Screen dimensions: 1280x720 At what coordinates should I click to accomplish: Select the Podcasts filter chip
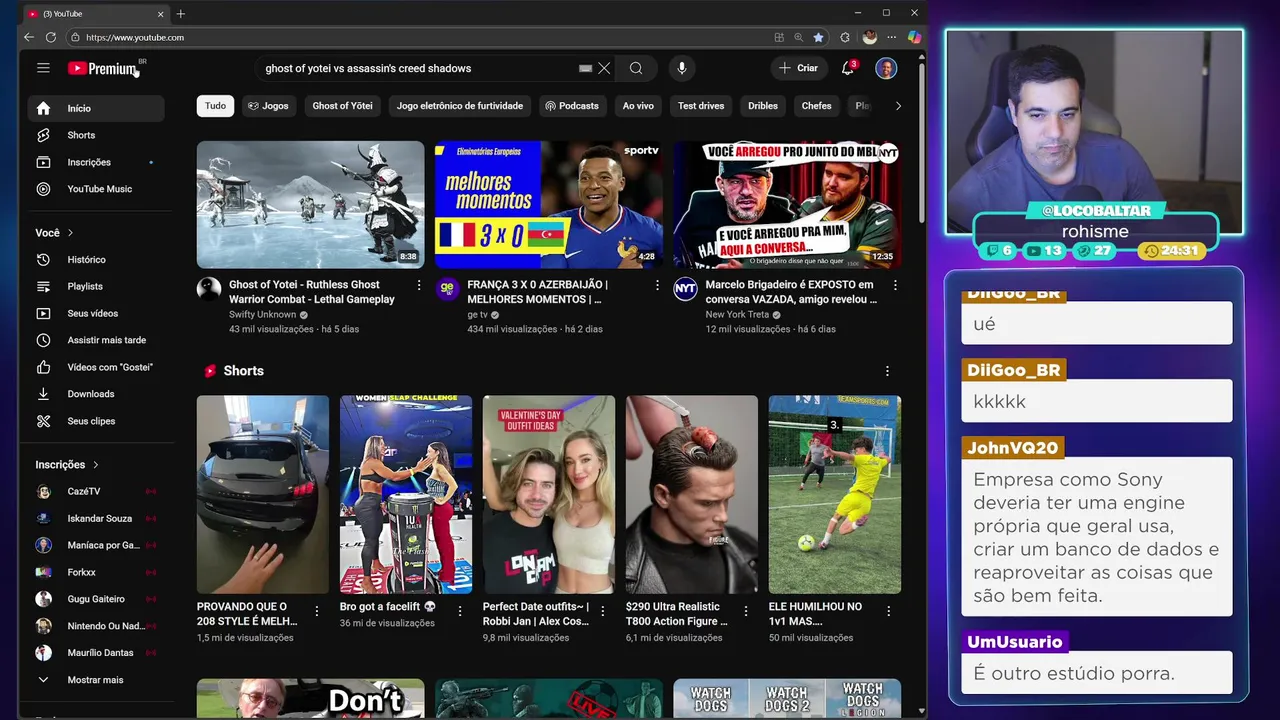point(571,106)
